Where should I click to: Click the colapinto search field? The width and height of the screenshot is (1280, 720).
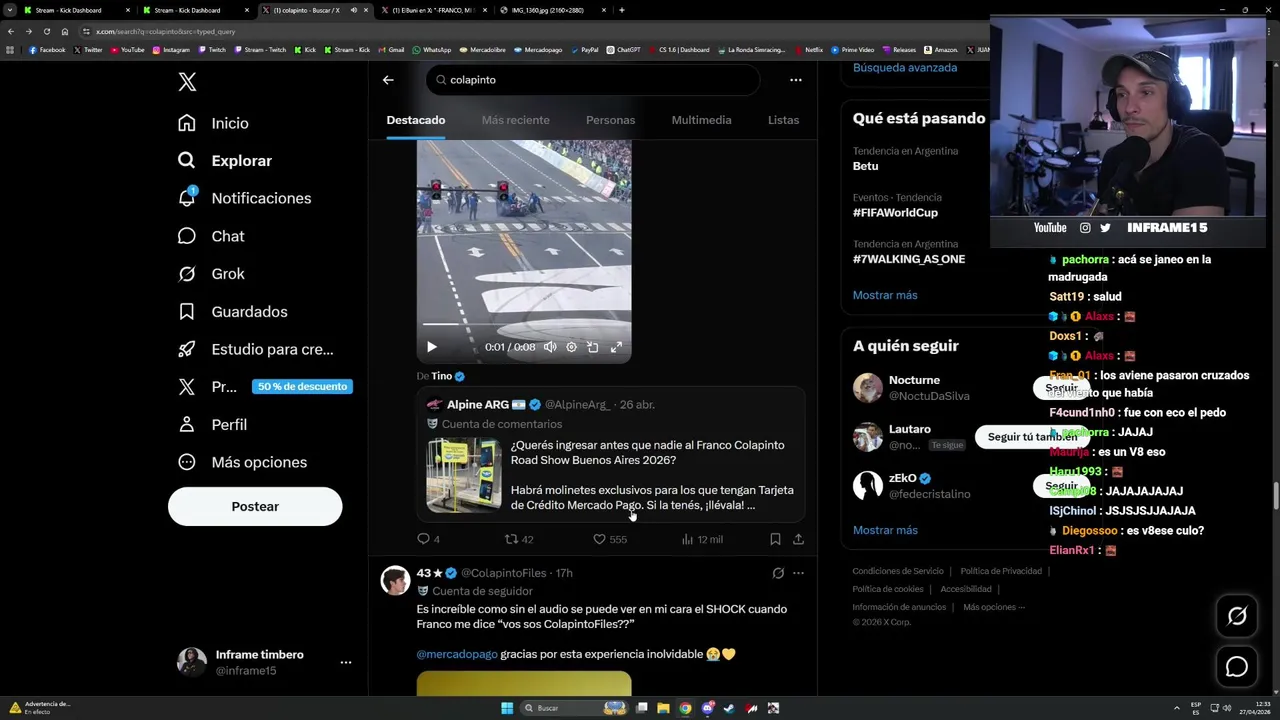[x=592, y=80]
